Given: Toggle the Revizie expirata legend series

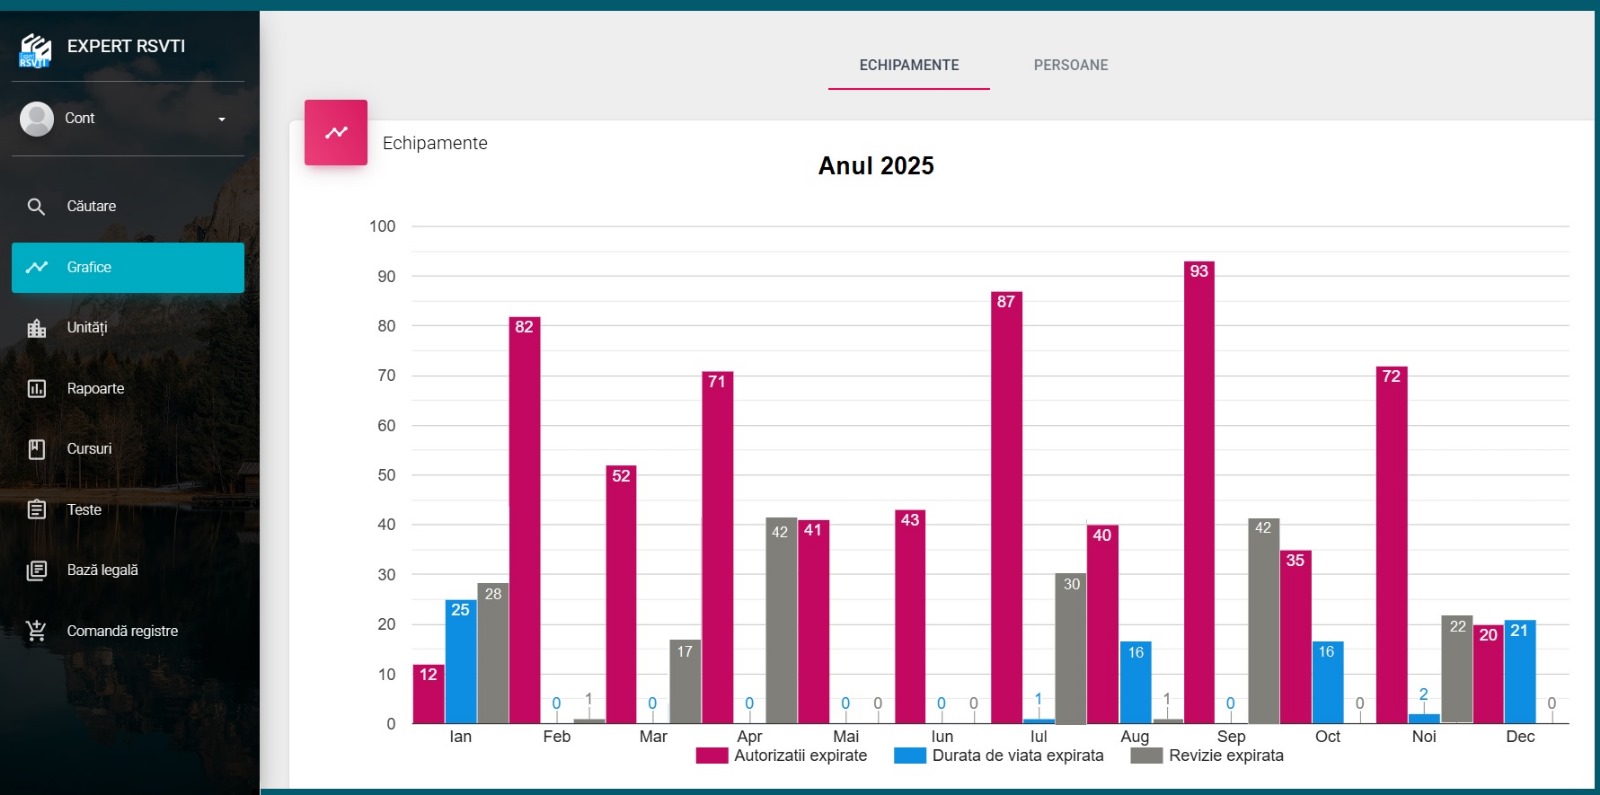Looking at the screenshot, I should tap(1225, 756).
